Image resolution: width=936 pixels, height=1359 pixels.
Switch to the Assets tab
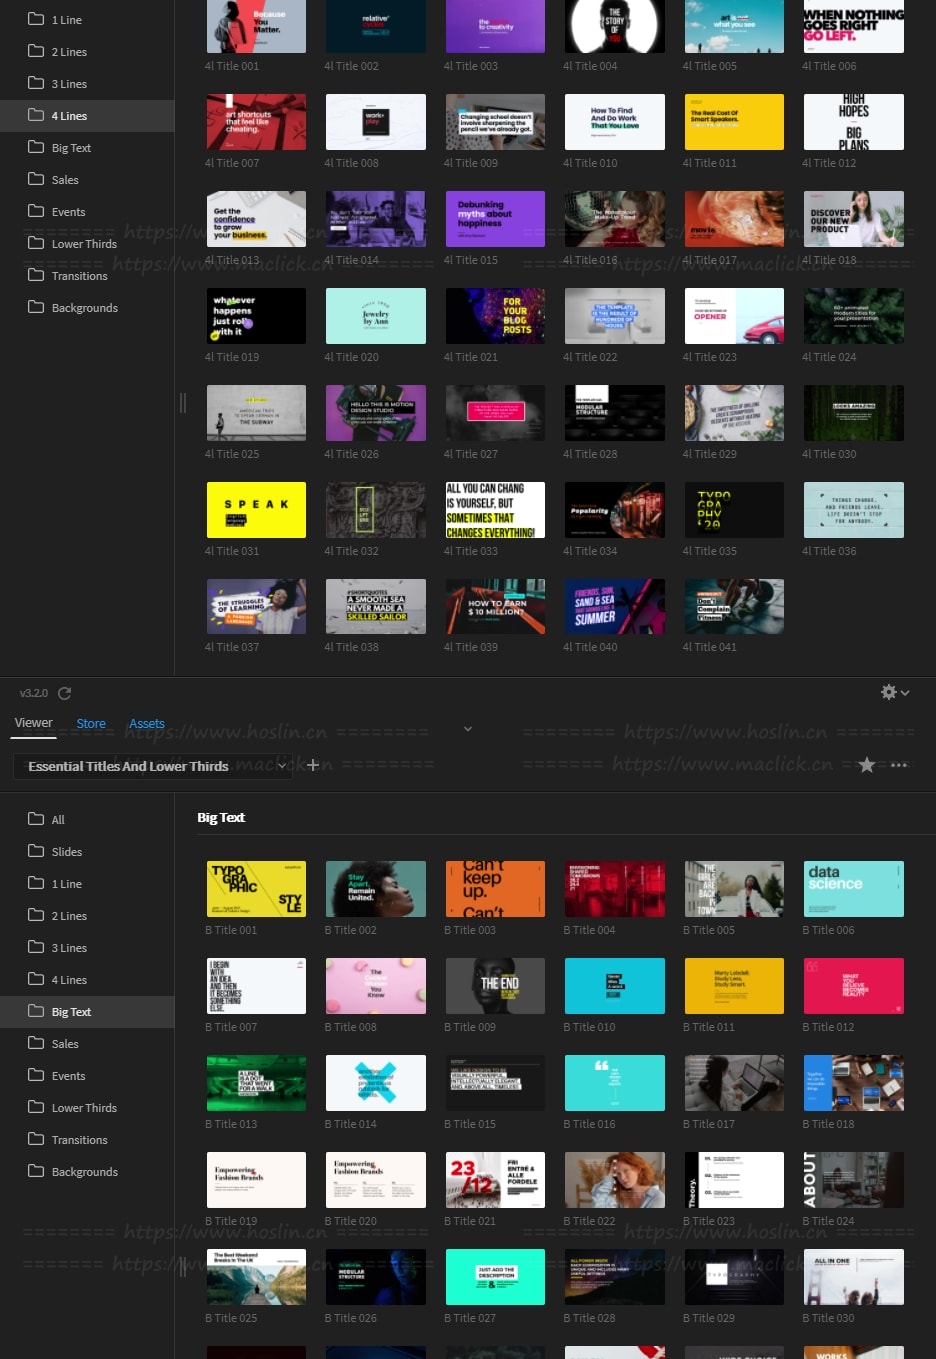(x=147, y=724)
